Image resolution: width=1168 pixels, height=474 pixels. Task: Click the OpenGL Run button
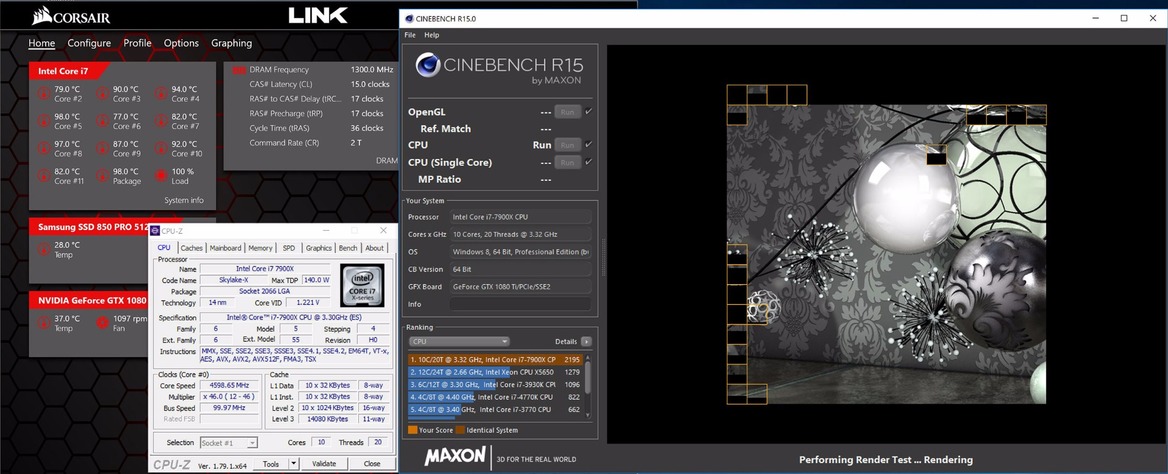pyautogui.click(x=567, y=112)
